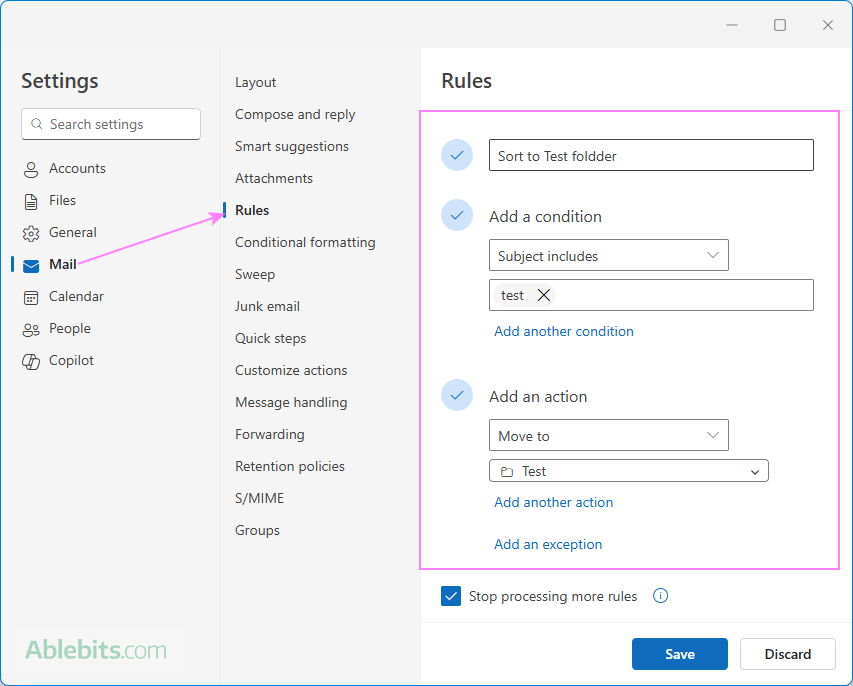
Task: Click the Files document icon
Action: [31, 201]
